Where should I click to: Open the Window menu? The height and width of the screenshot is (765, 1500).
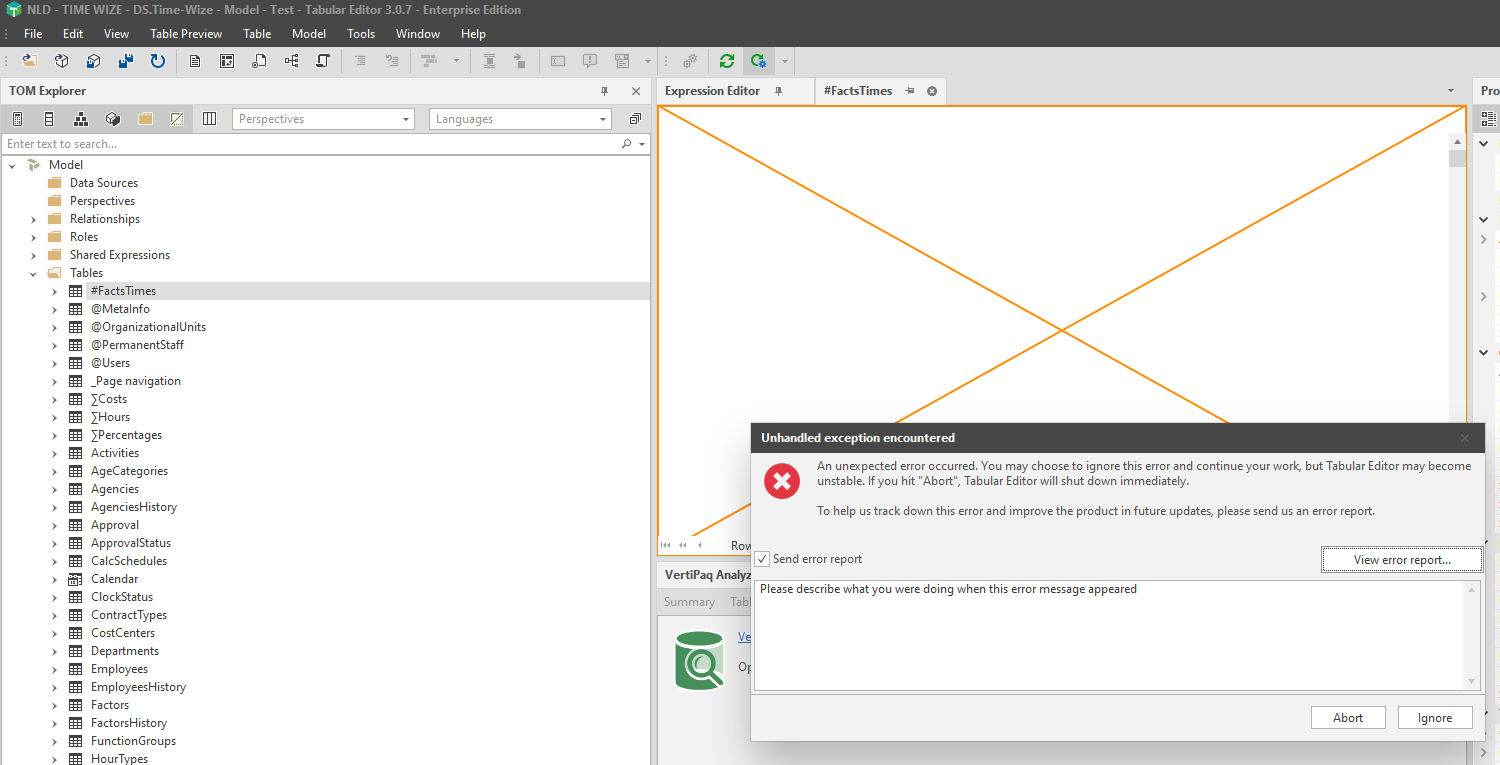point(418,33)
